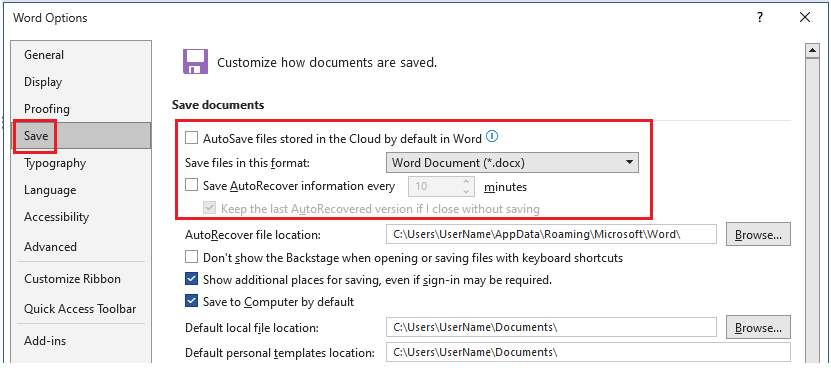
Task: Decrease AutoRecover minutes with down arrow
Action: pos(466,191)
